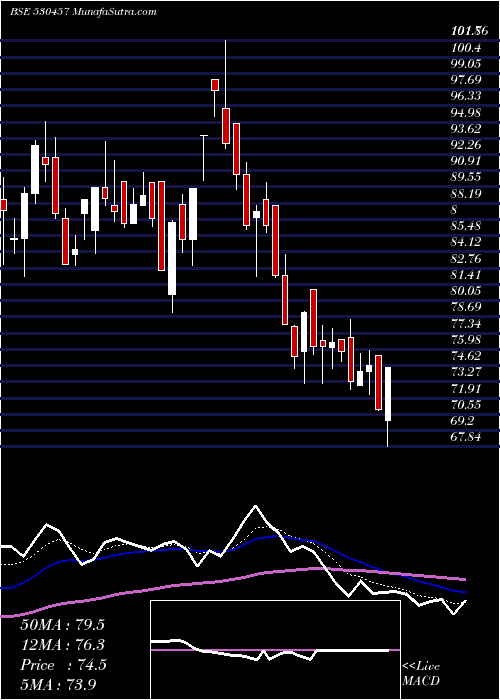Click the <<Live MACD label
The image size is (500, 700).
(421, 674)
